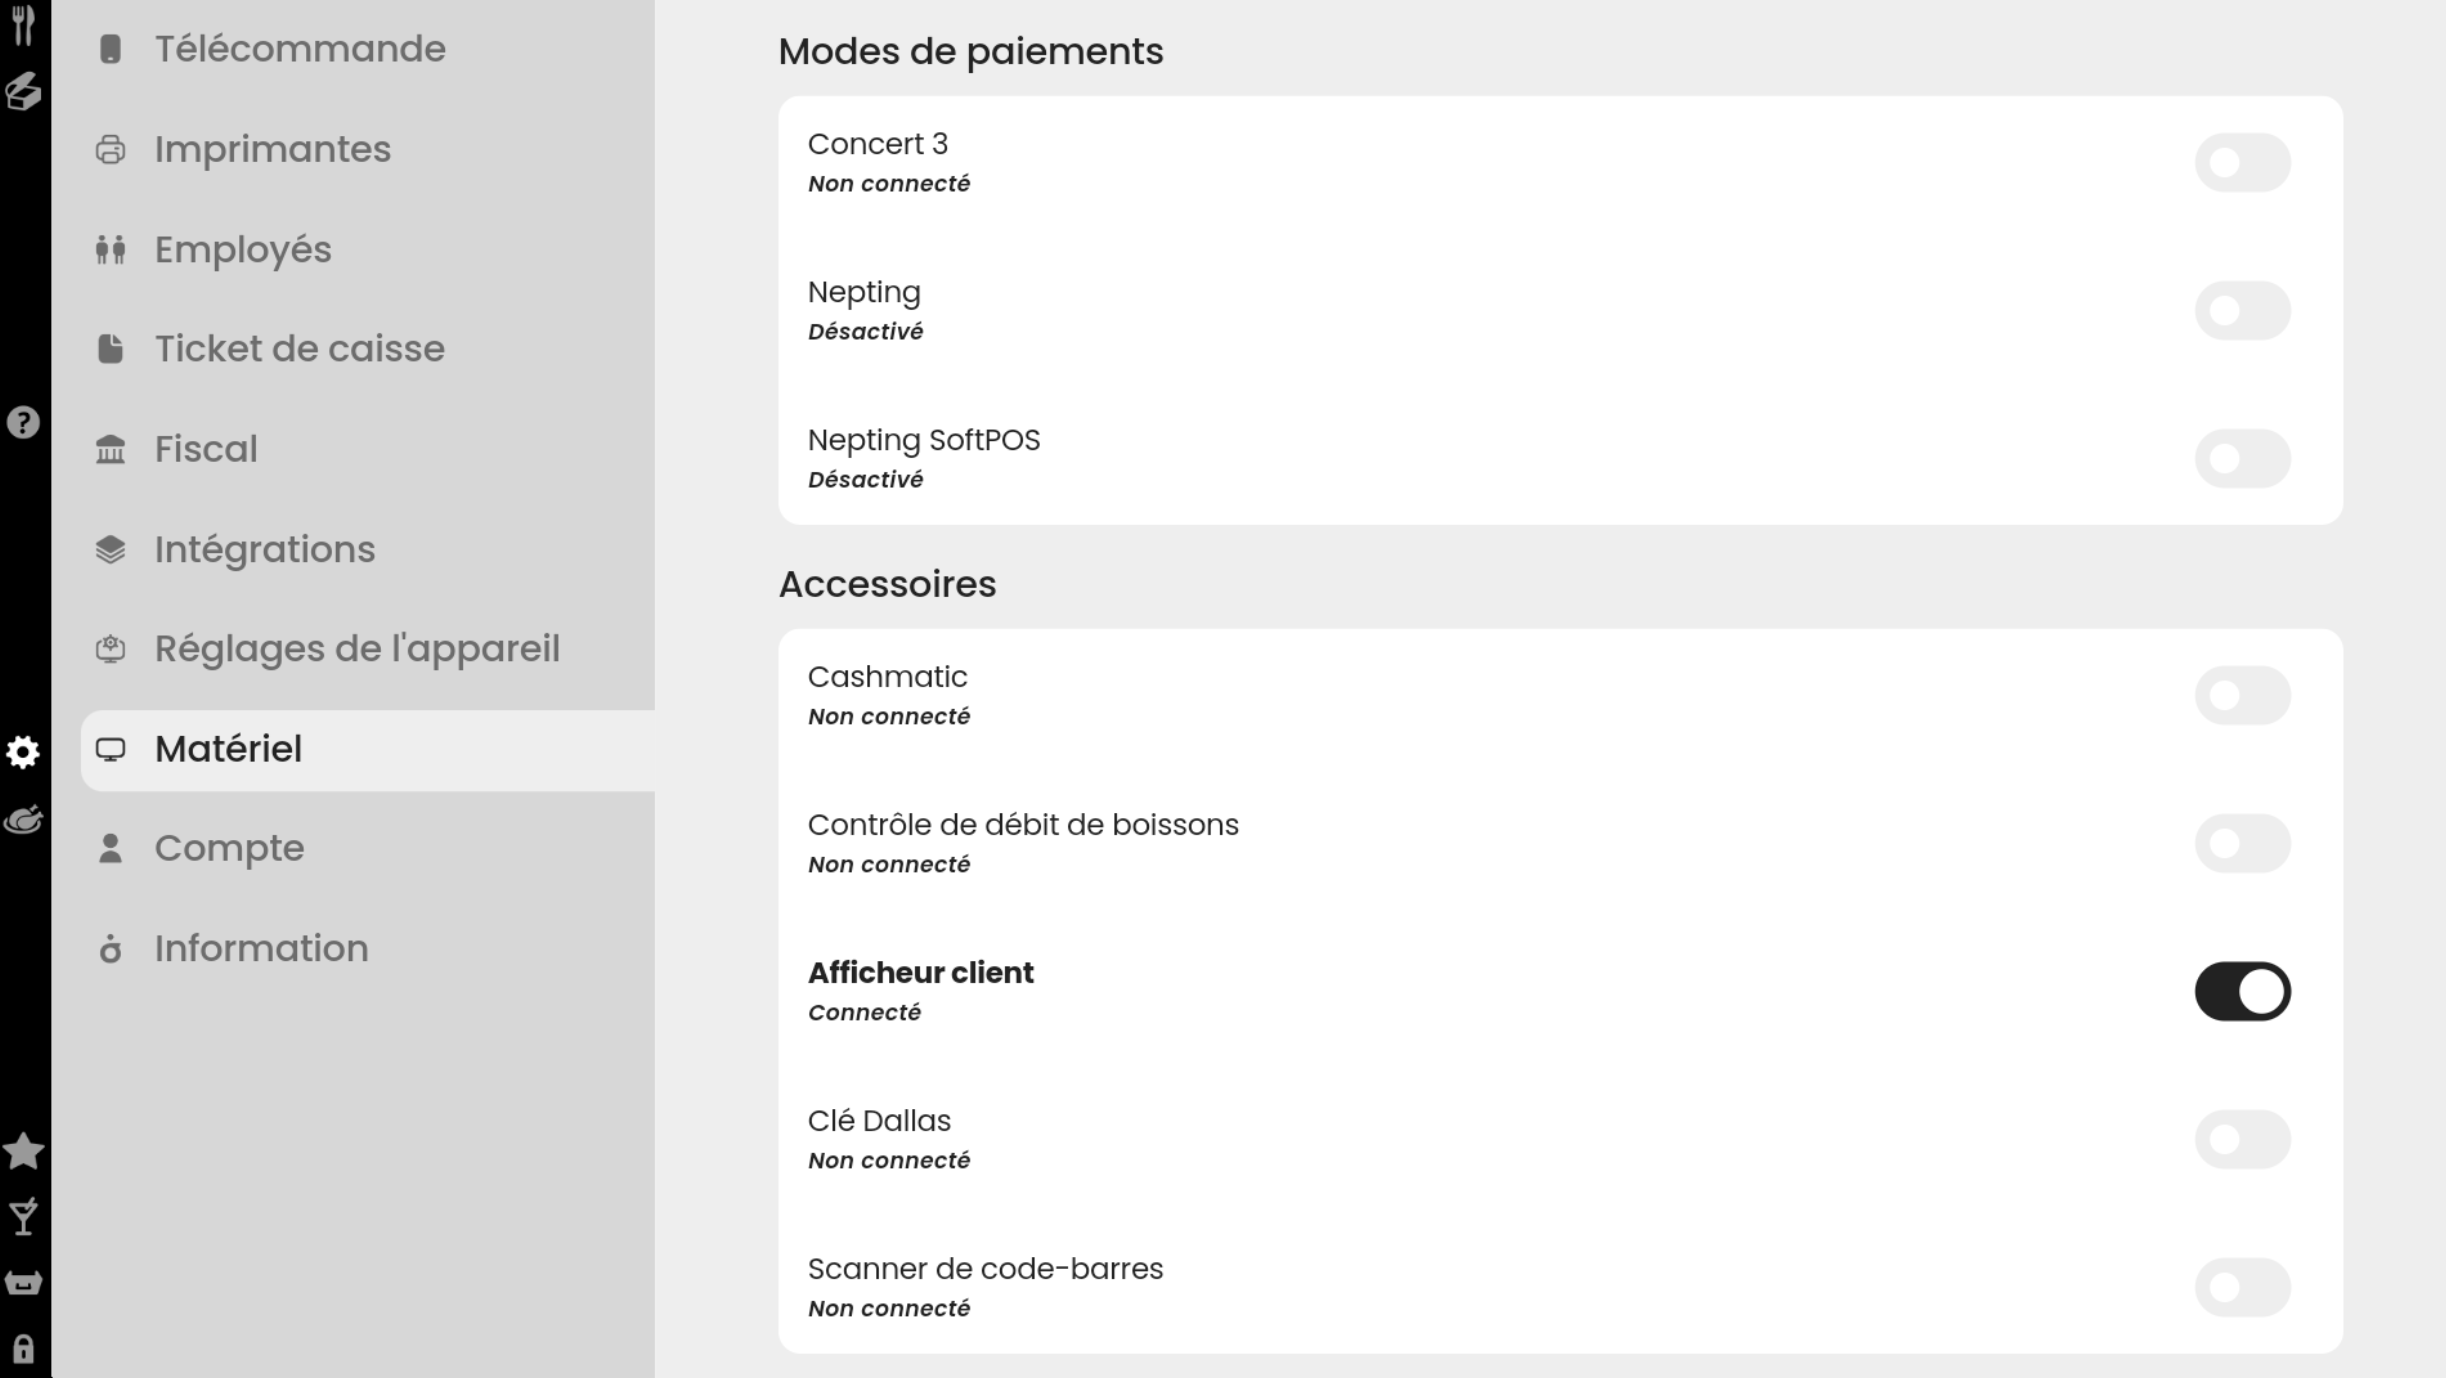Viewport: 2446px width, 1378px height.
Task: Click the fork and knife icon
Action: pos(23,24)
